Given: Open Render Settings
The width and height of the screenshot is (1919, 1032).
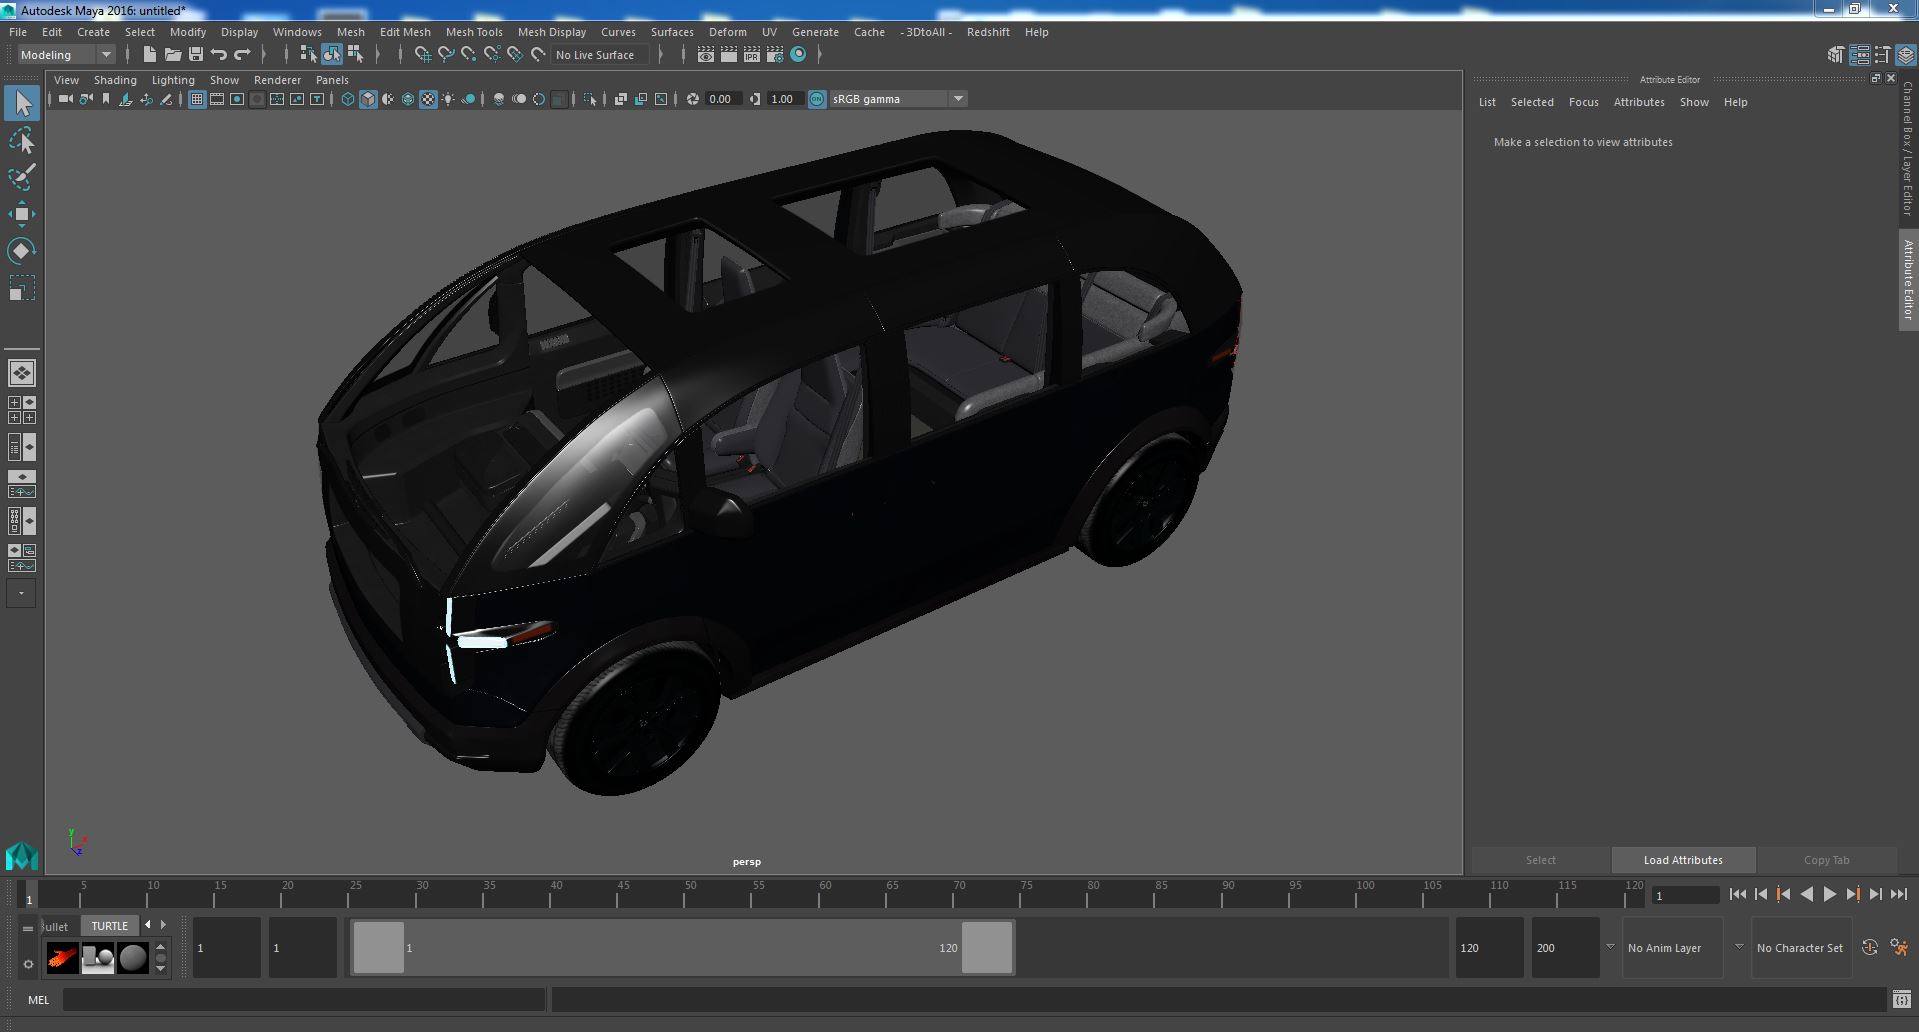Looking at the screenshot, I should tap(775, 55).
